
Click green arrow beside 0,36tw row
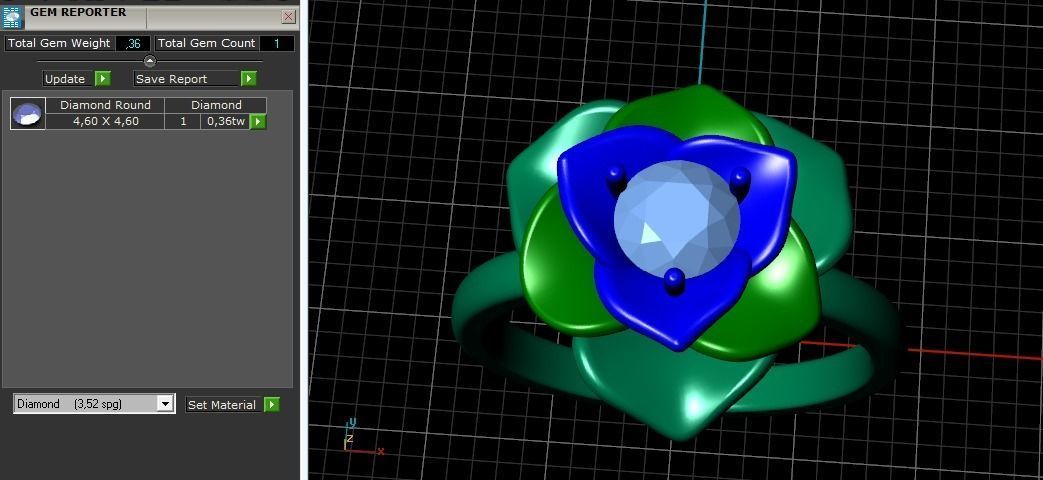click(257, 121)
